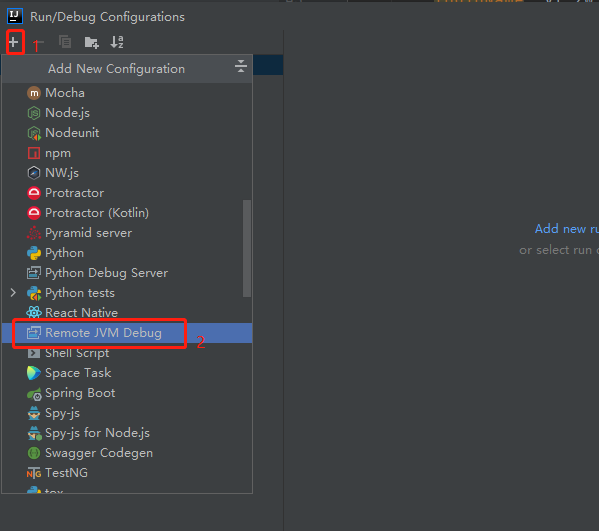The image size is (599, 531).
Task: Click the Swagger Codegen icon
Action: click(x=34, y=453)
